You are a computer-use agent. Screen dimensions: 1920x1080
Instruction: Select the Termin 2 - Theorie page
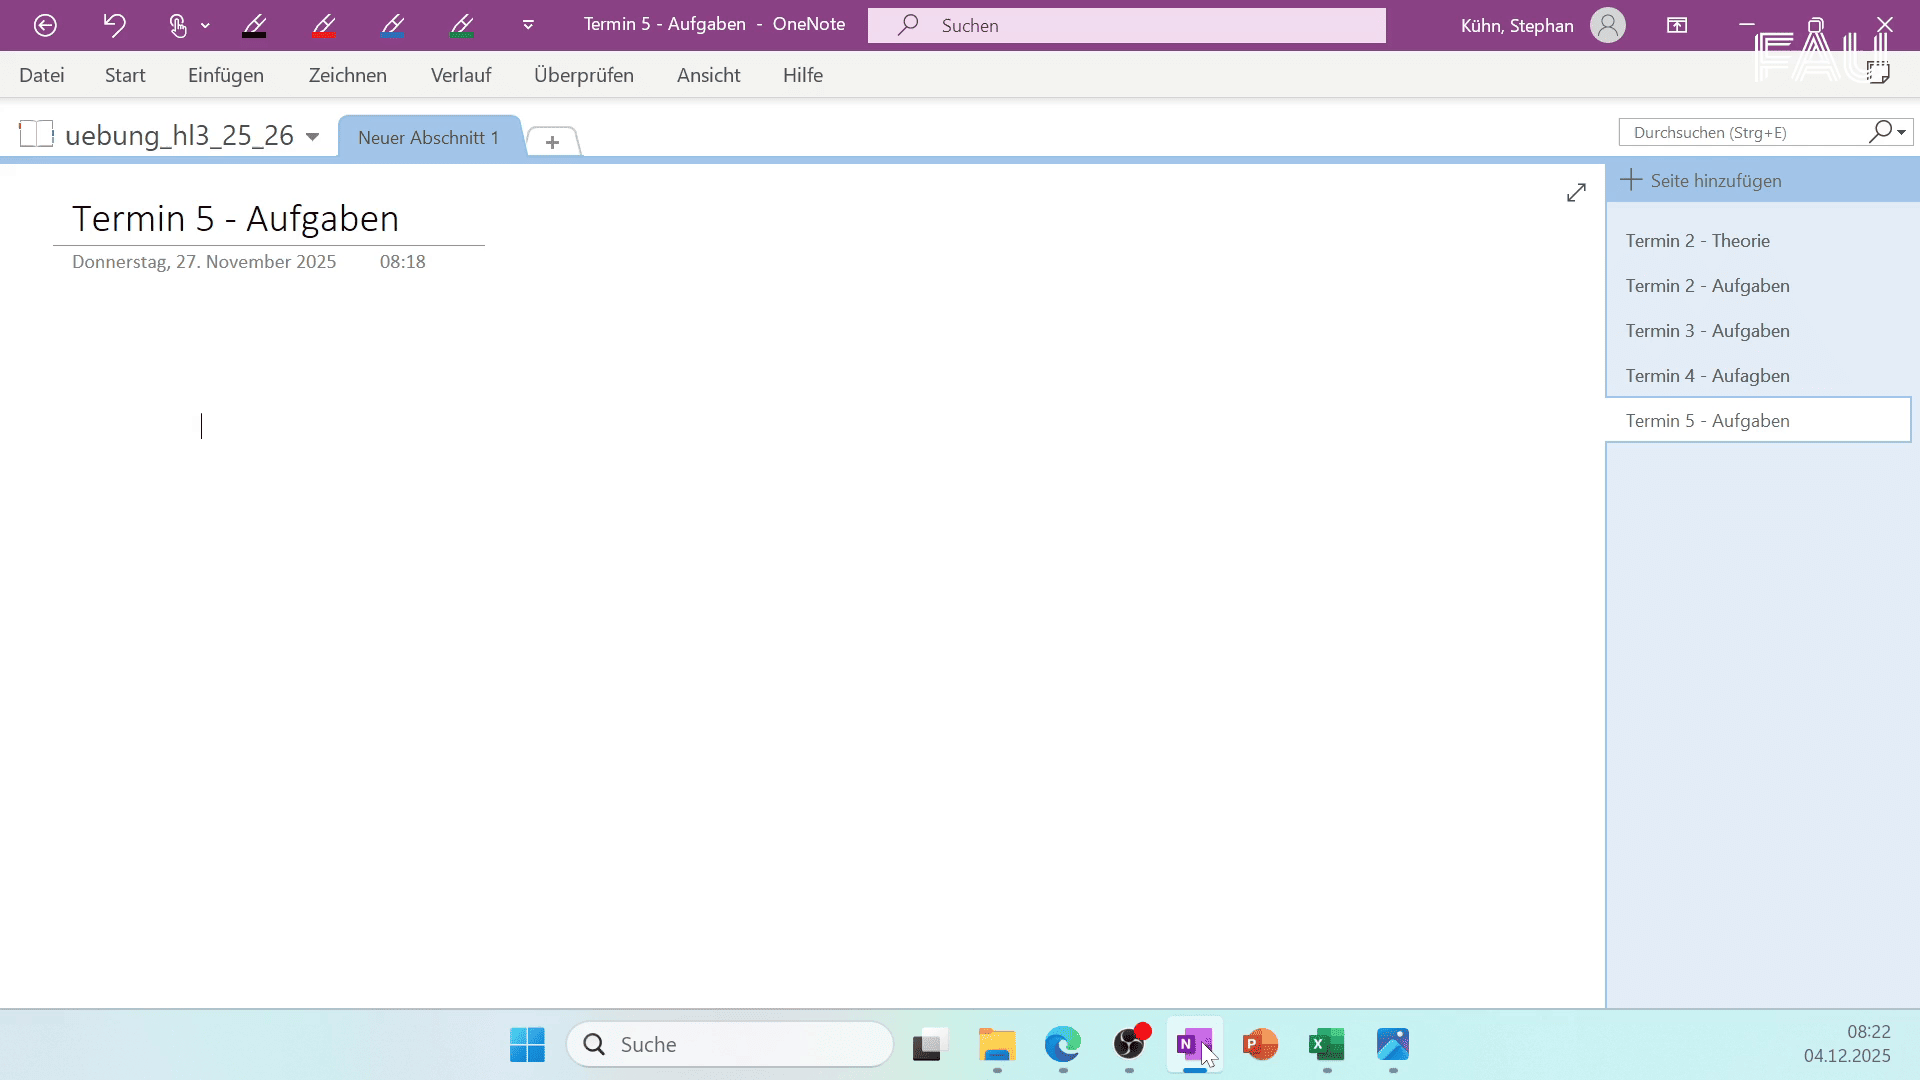(1697, 240)
